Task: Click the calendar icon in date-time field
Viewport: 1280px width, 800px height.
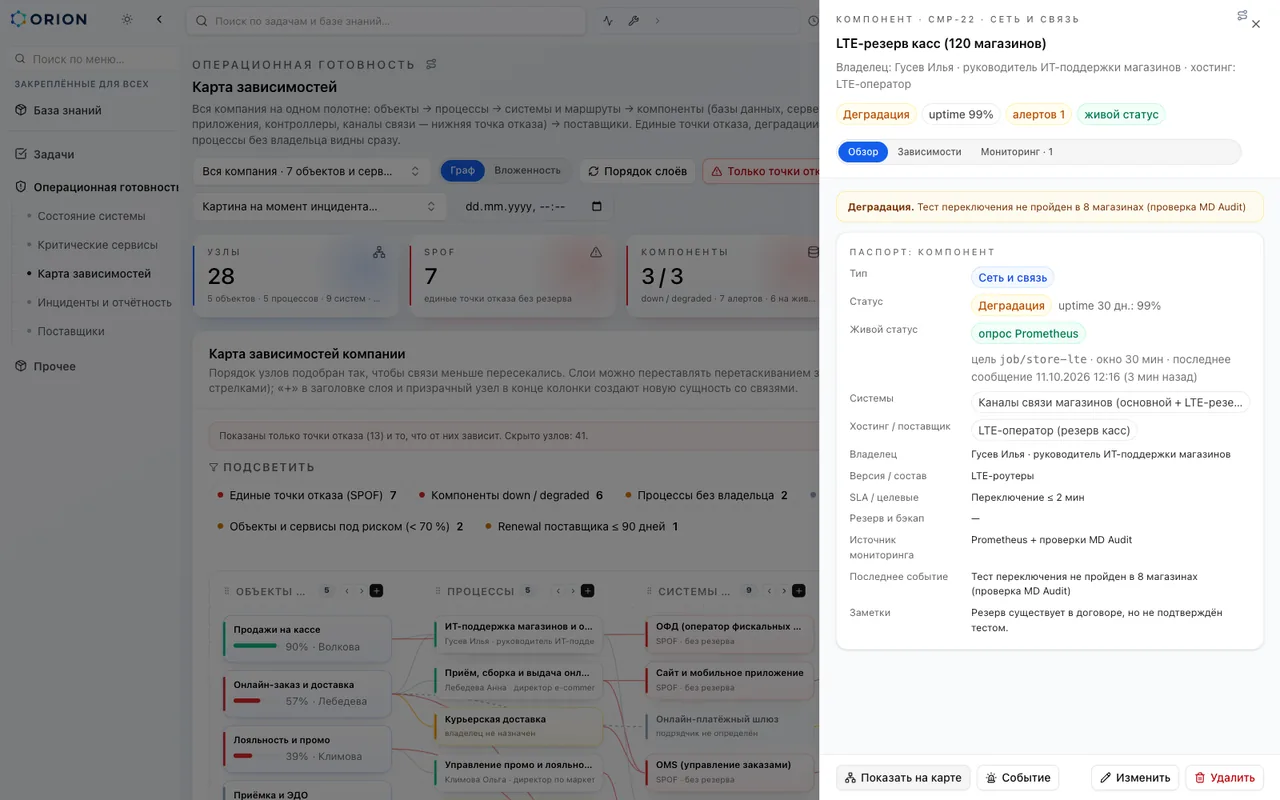Action: click(x=597, y=207)
